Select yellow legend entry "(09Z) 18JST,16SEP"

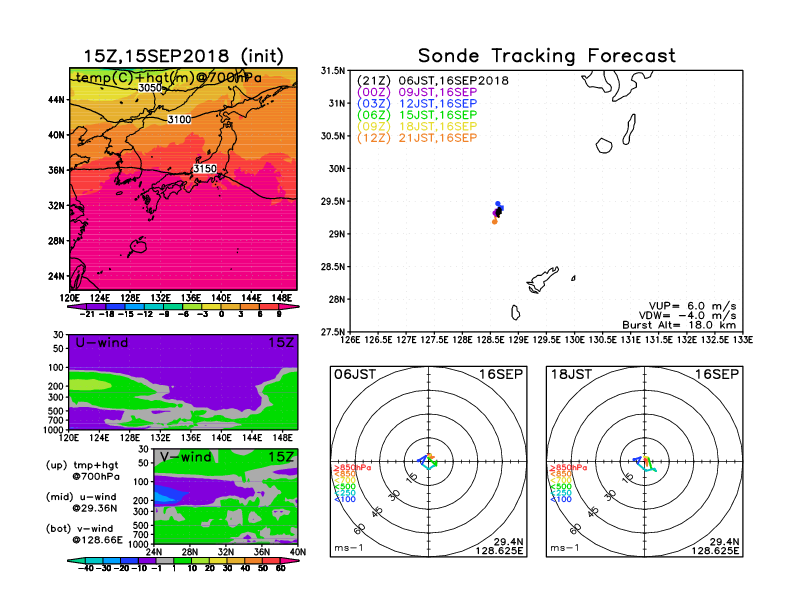[417, 126]
